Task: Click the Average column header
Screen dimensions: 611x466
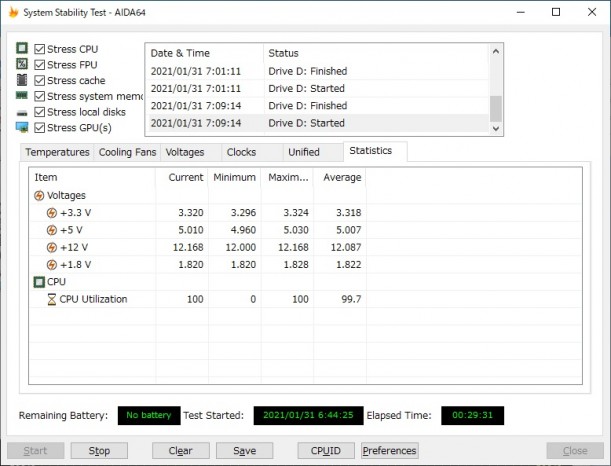Action: pos(339,177)
